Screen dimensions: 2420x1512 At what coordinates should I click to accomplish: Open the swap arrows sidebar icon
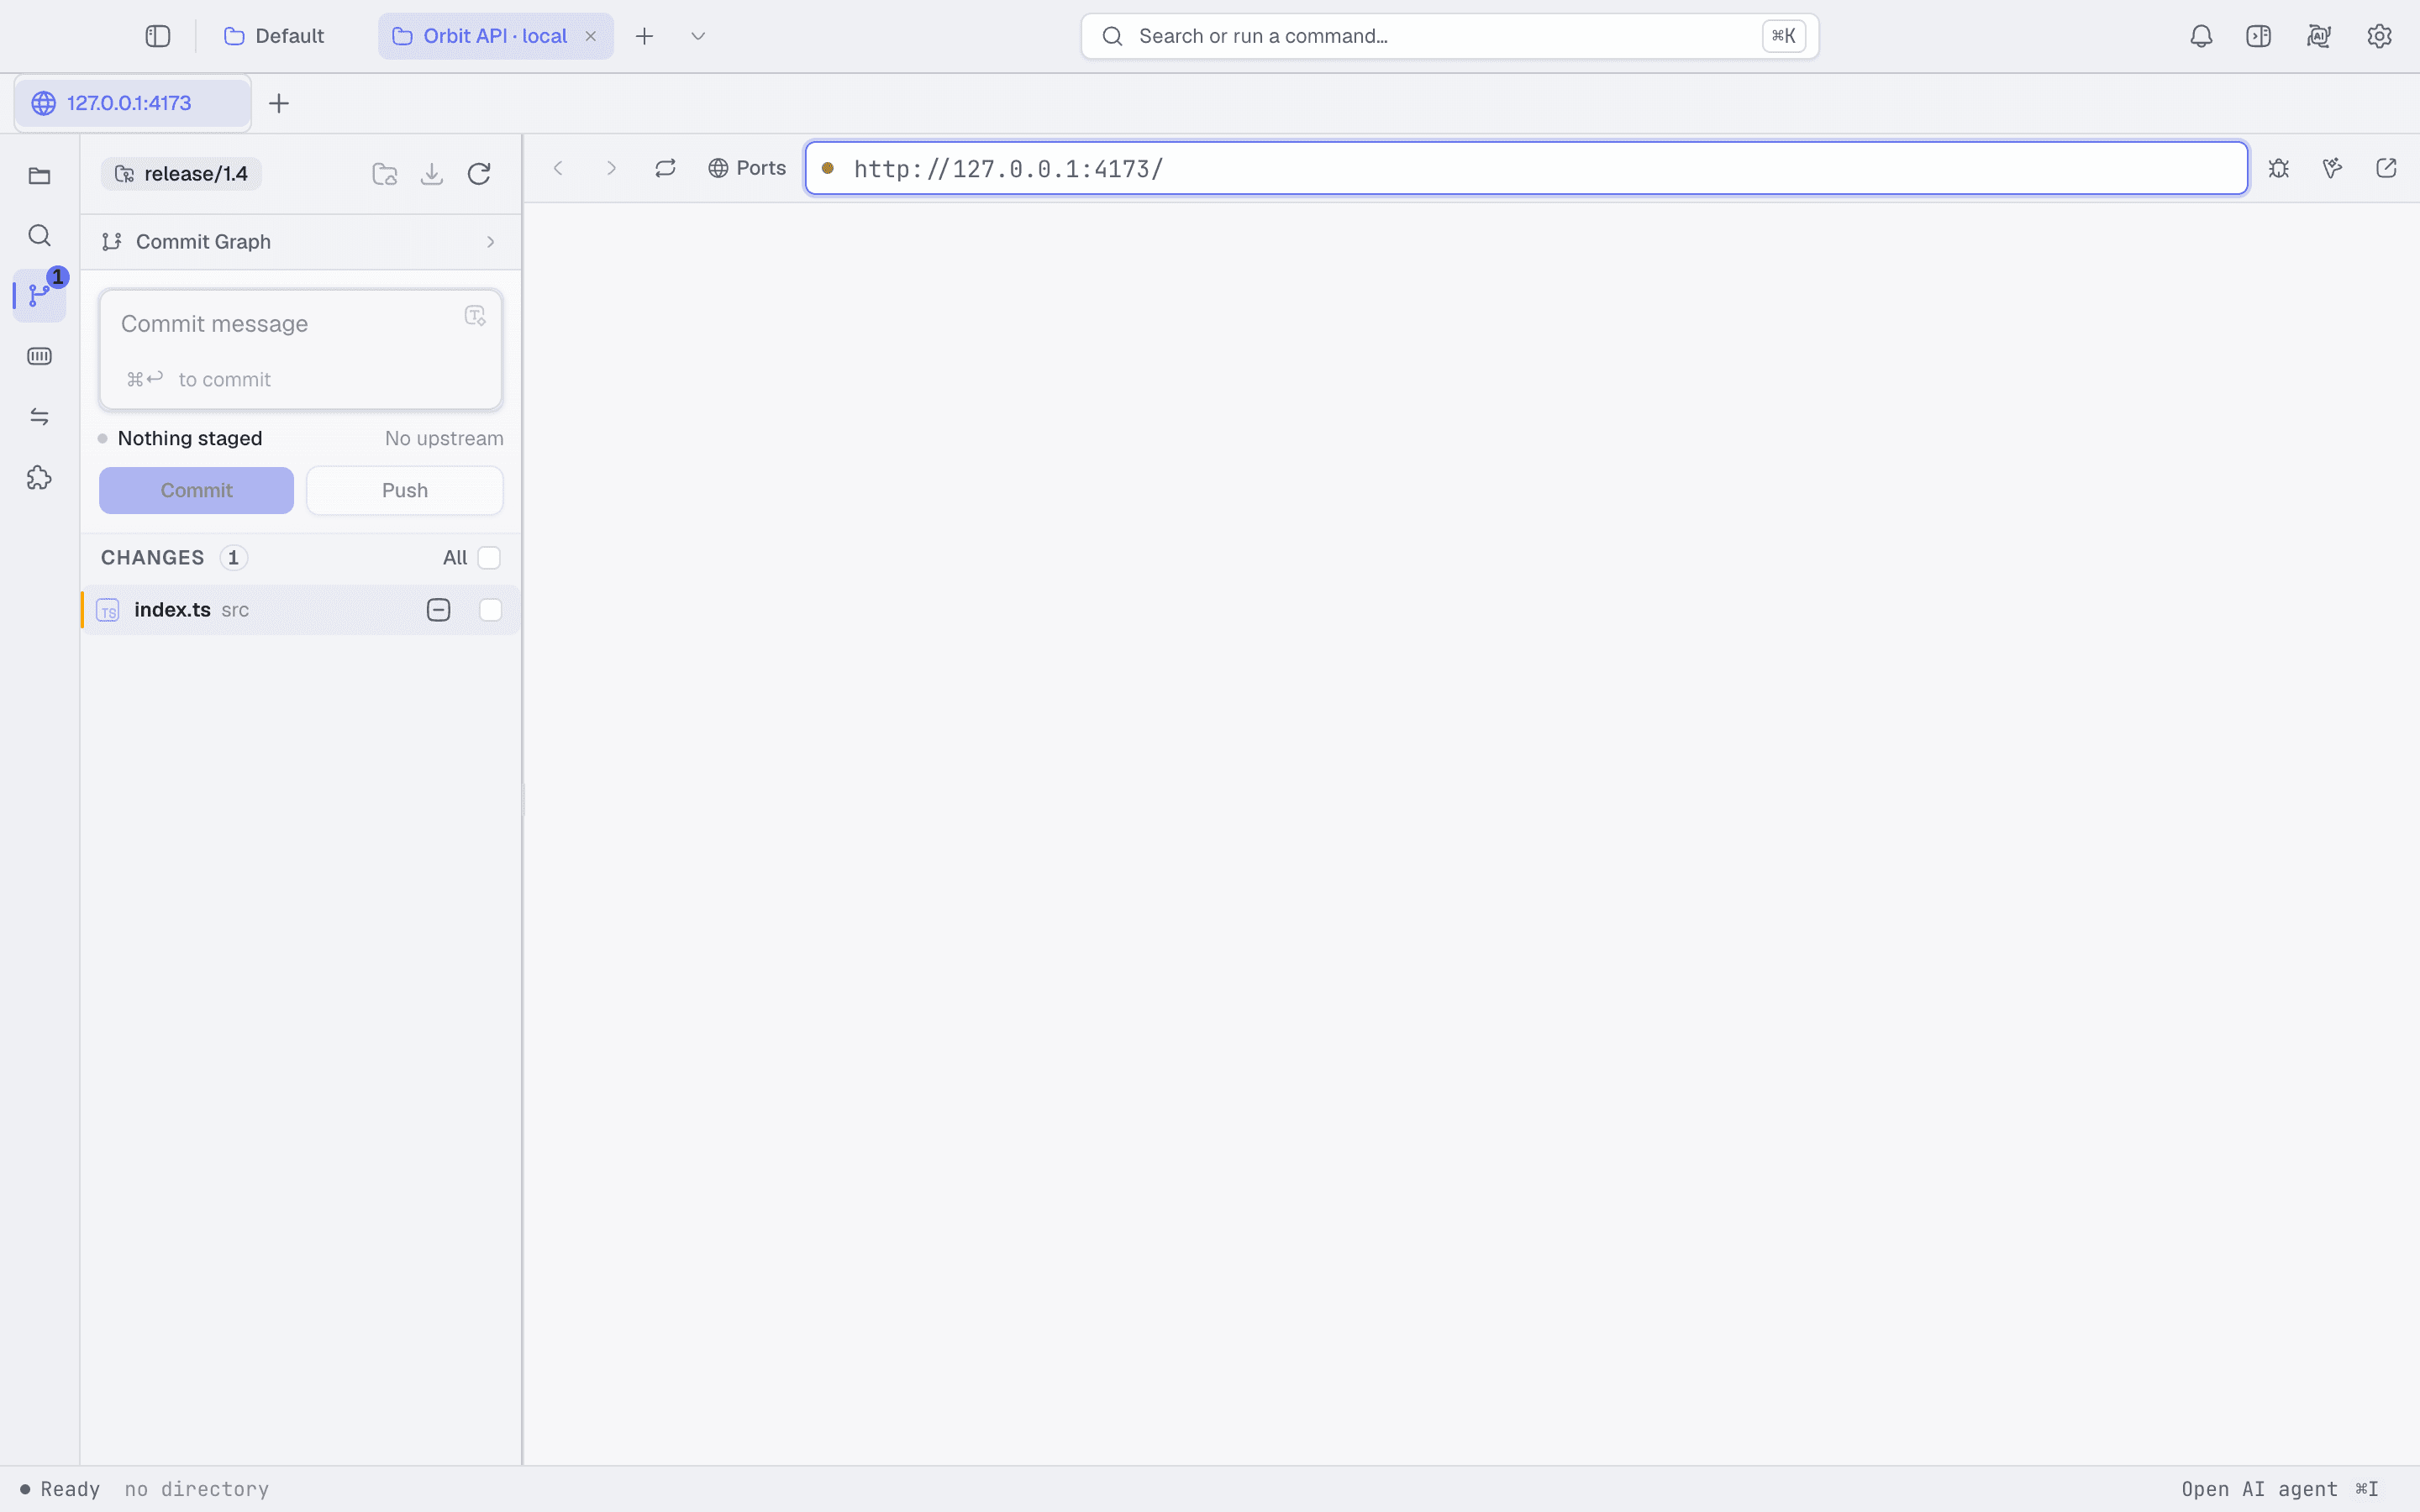coord(39,417)
